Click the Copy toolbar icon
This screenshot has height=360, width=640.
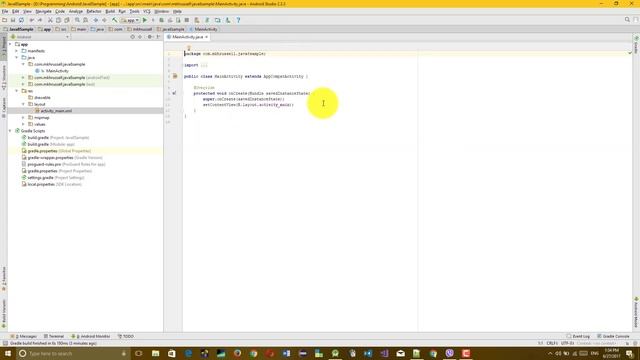pos(58,20)
